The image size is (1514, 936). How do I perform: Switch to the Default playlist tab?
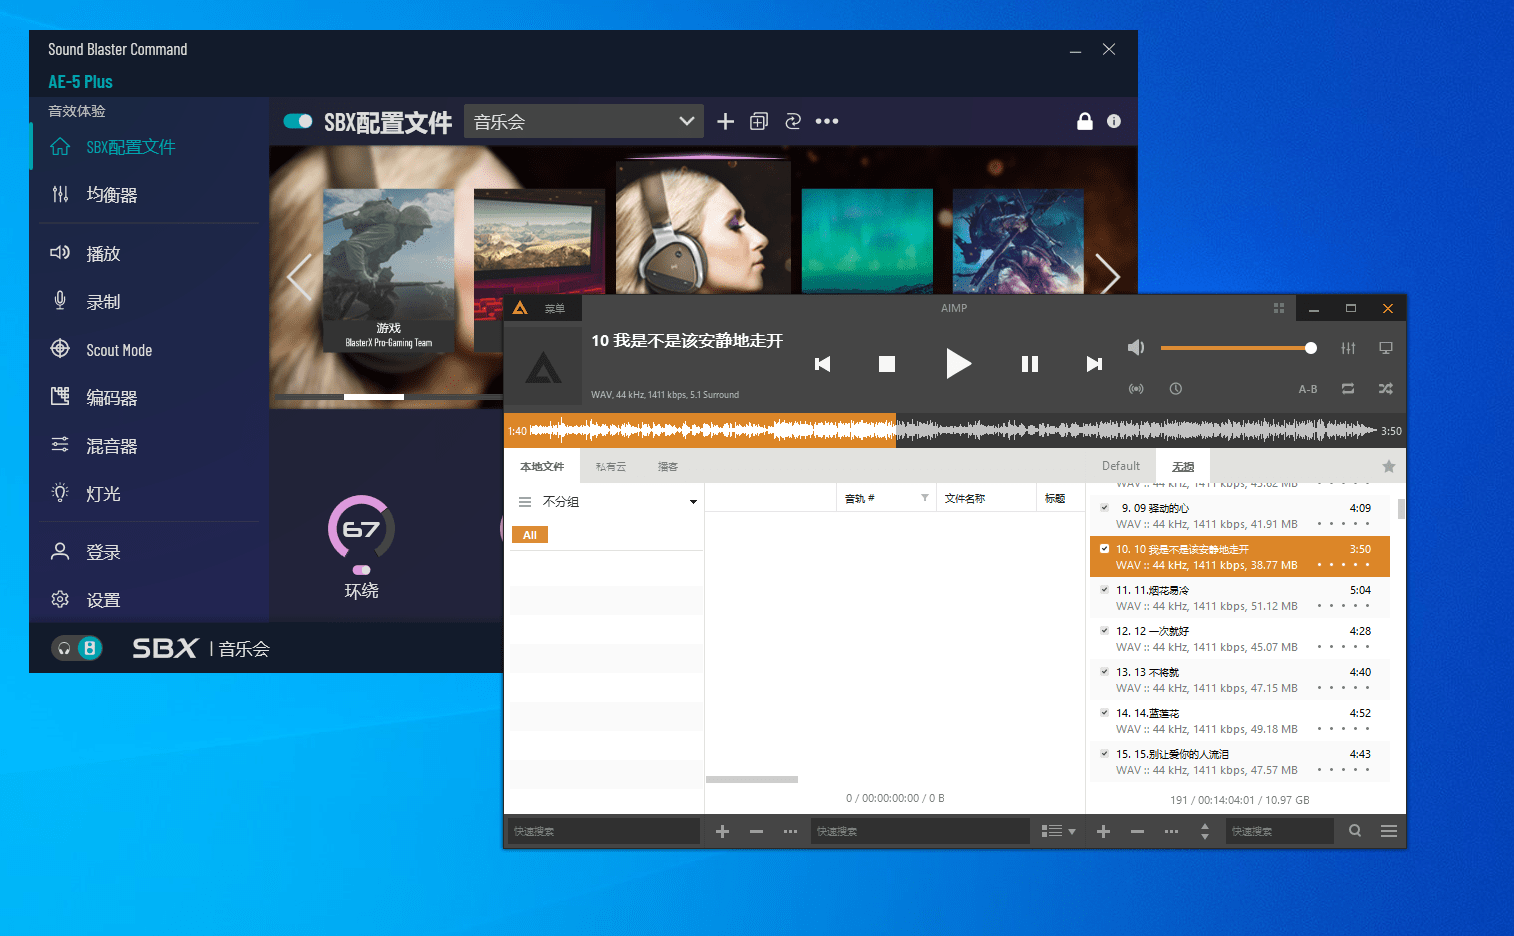1120,466
